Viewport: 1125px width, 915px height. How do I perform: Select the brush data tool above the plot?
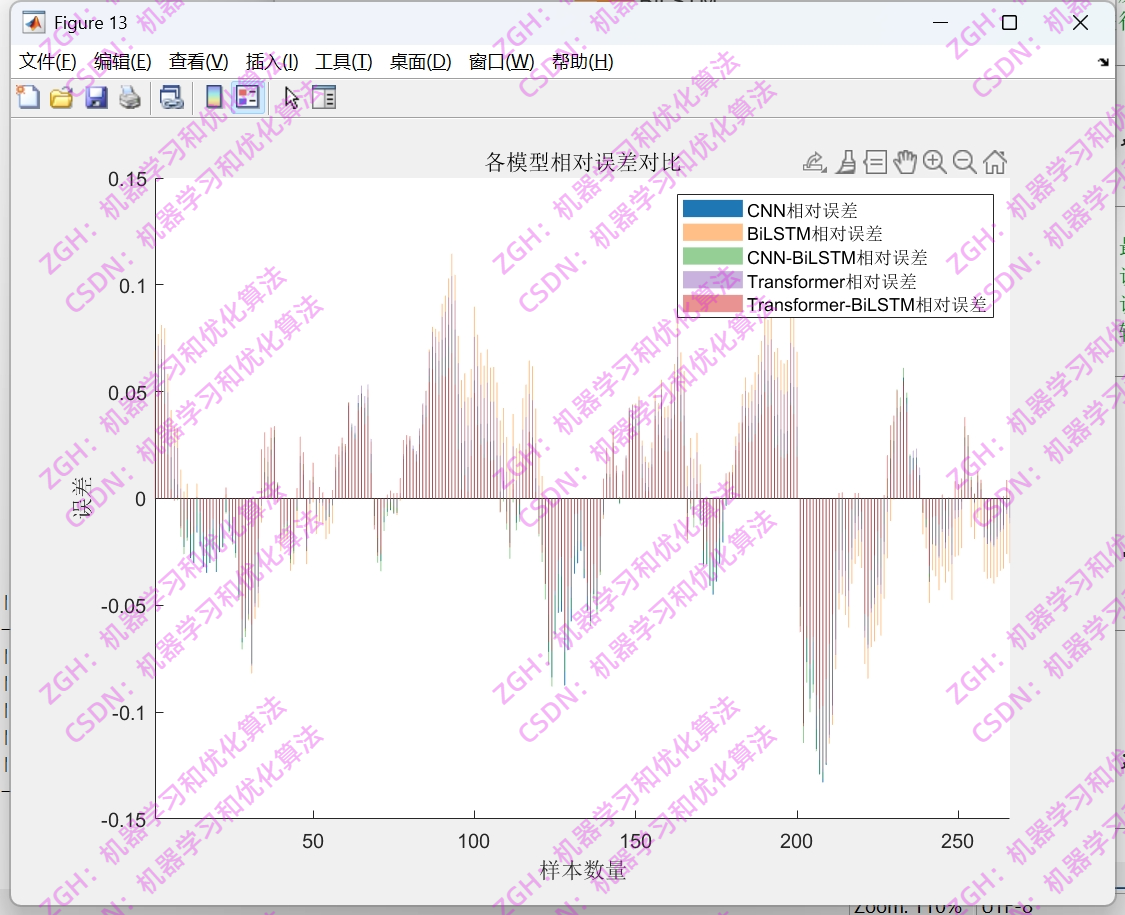tap(845, 162)
